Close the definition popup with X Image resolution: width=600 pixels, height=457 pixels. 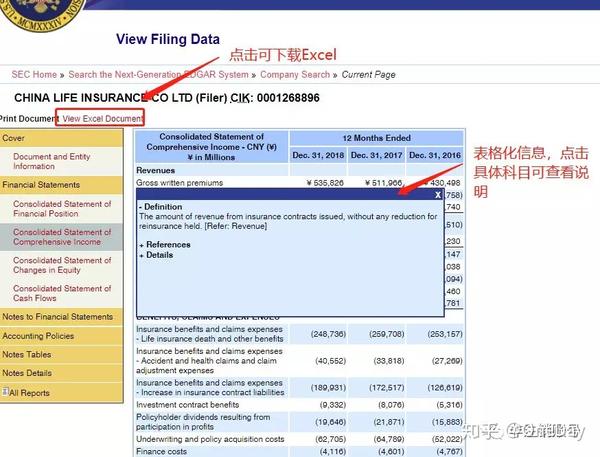[x=438, y=195]
